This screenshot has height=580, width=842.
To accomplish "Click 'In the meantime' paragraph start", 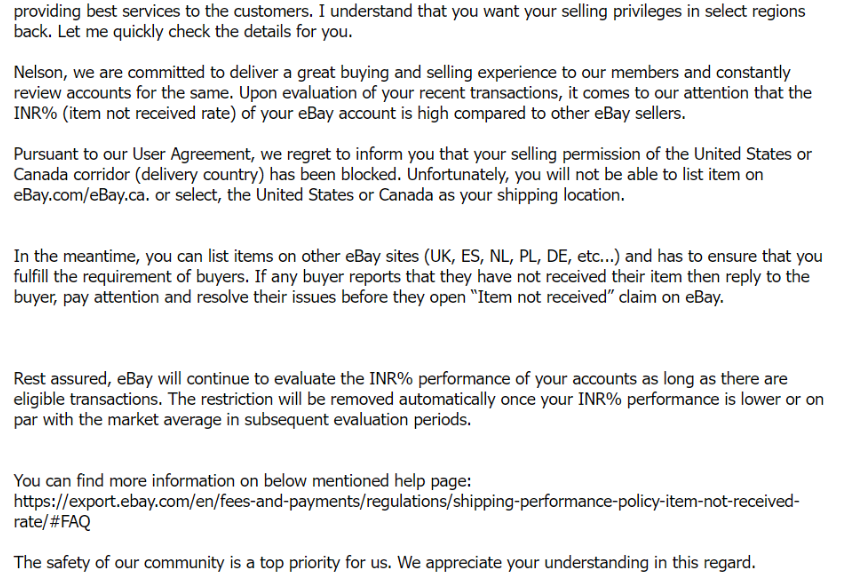I will [x=71, y=257].
